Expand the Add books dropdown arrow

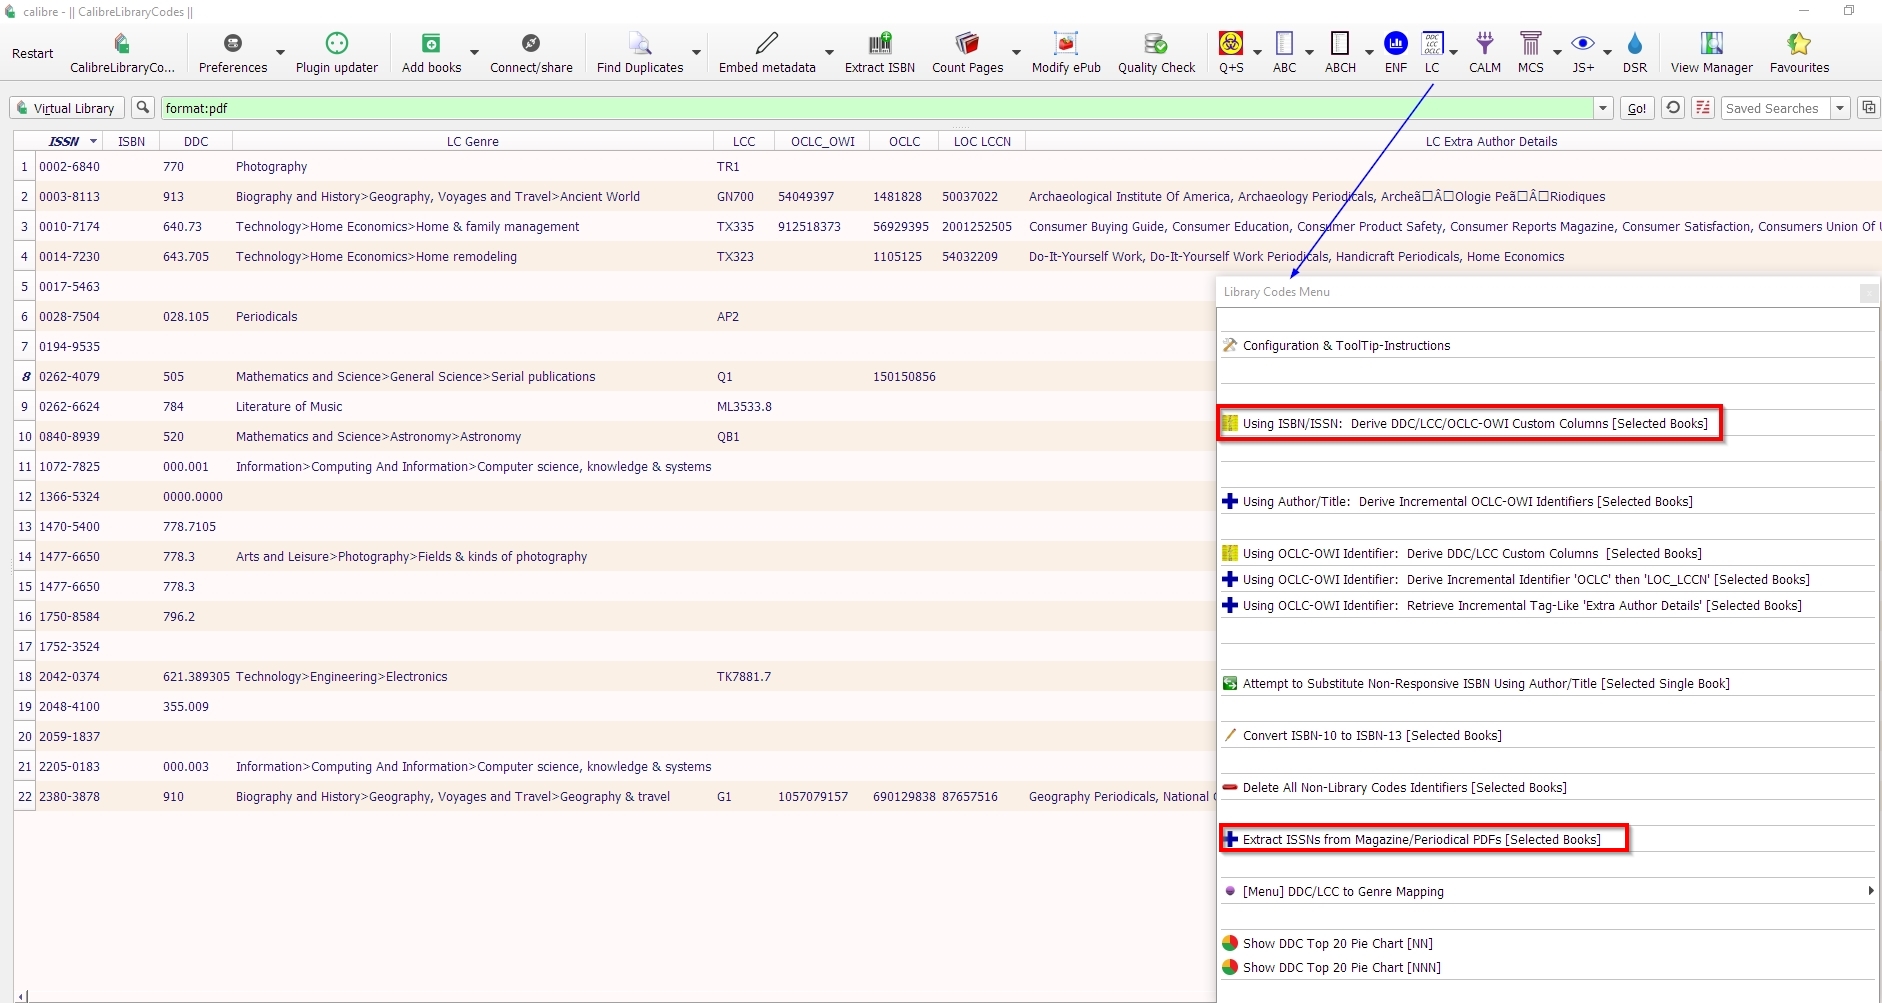tap(475, 52)
